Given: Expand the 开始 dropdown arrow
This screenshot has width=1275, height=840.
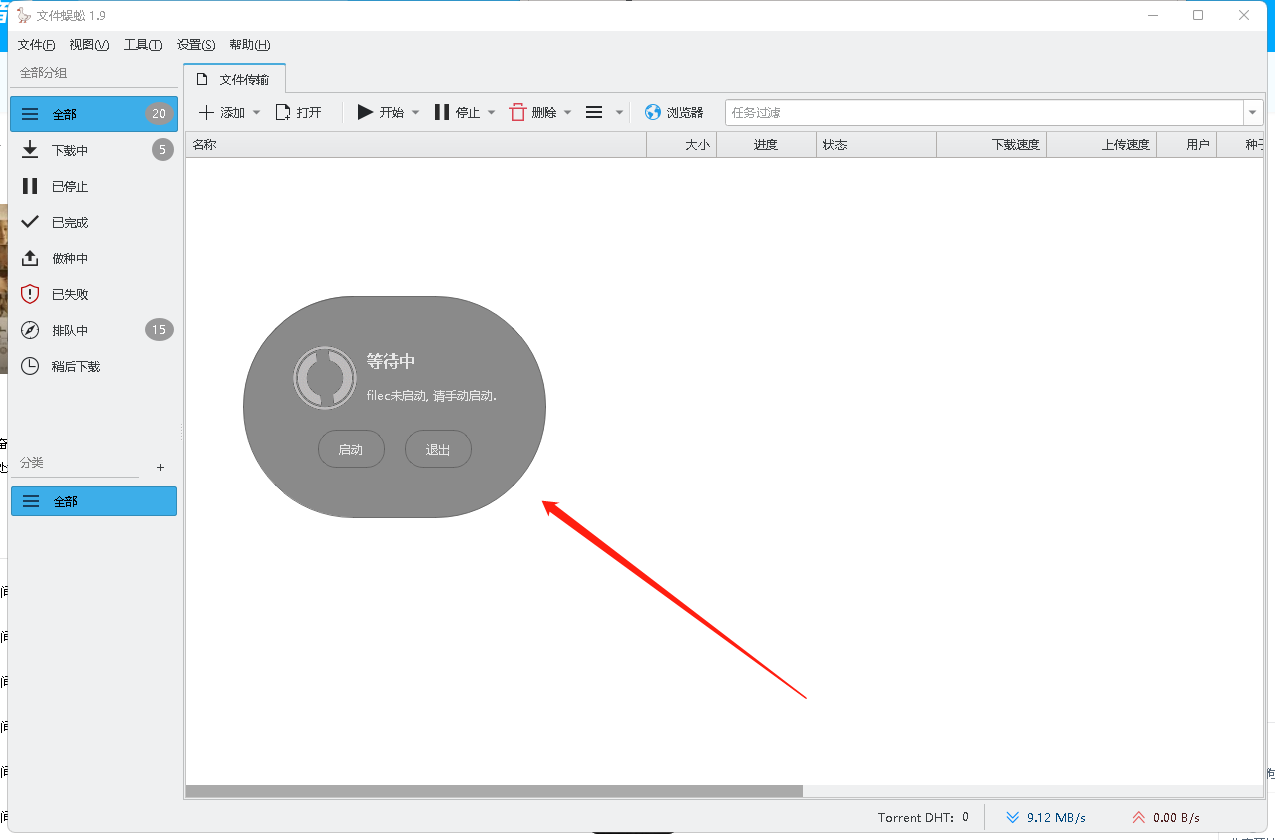Looking at the screenshot, I should coord(415,113).
